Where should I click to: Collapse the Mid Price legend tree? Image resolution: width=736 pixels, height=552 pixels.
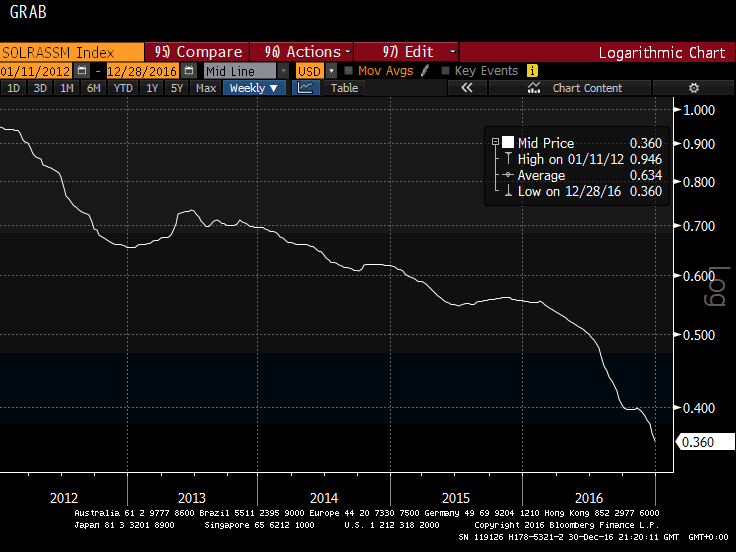[495, 141]
